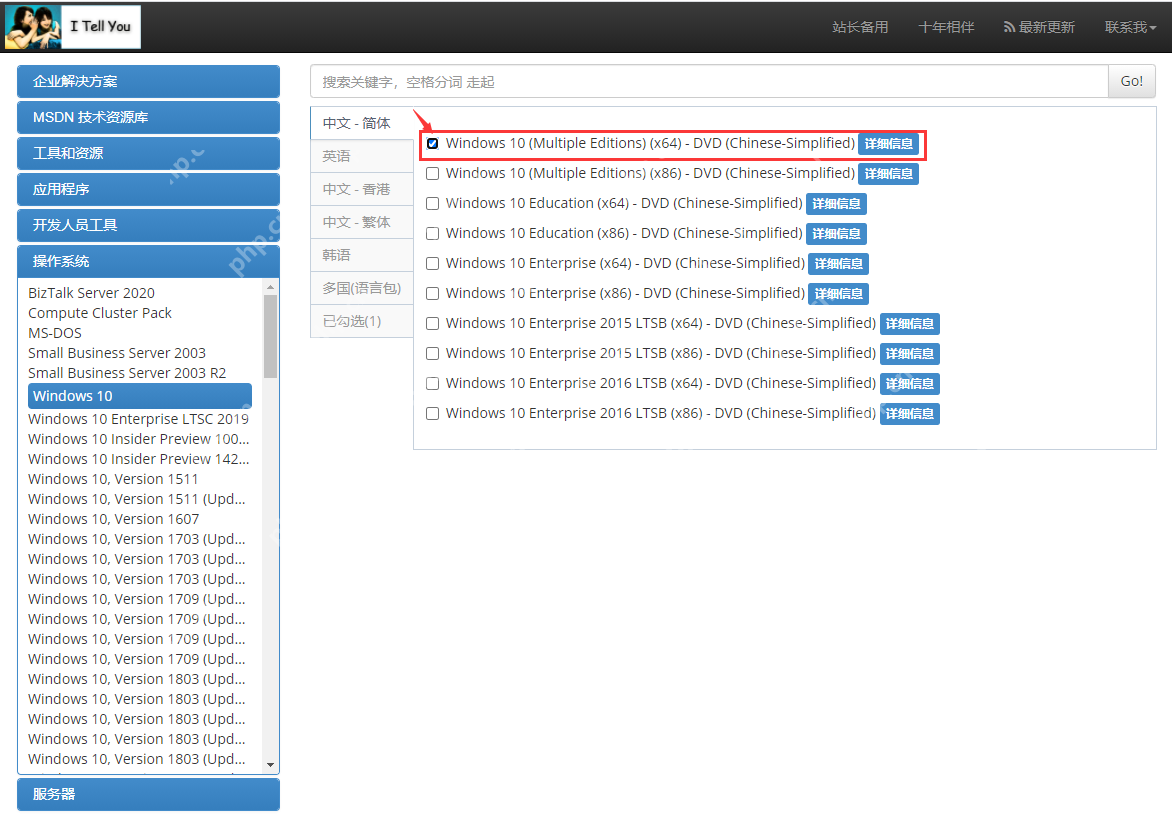Expand the 服务器 accordion section
The height and width of the screenshot is (814, 1172).
point(149,795)
